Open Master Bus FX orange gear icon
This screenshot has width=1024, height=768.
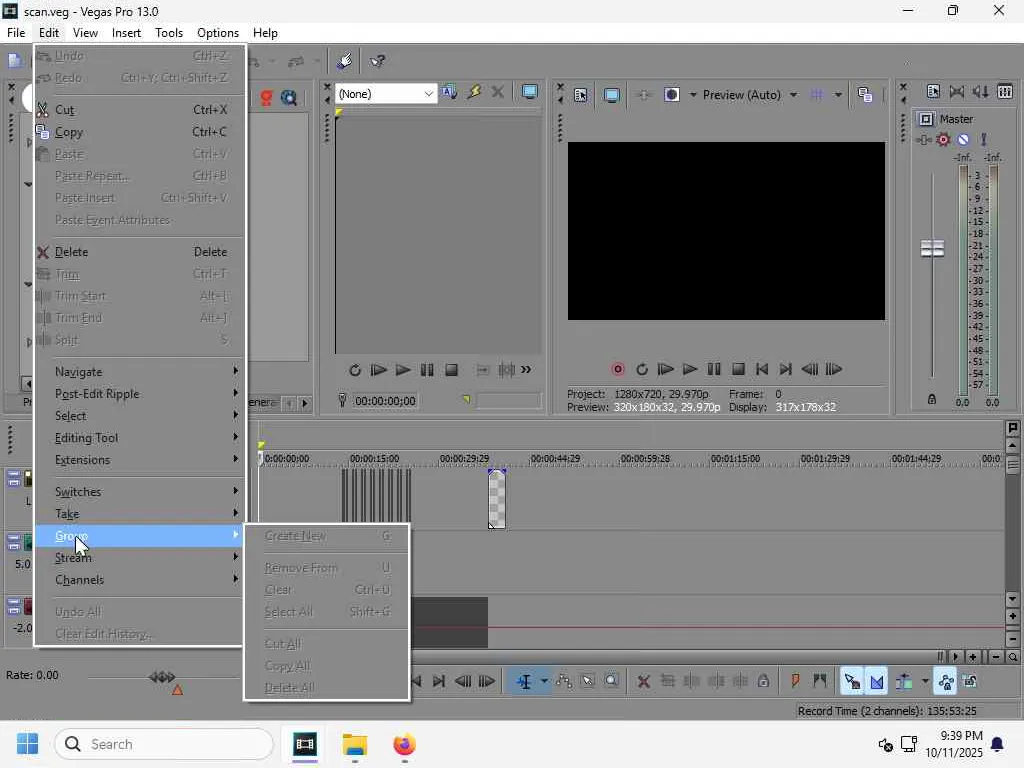(943, 139)
